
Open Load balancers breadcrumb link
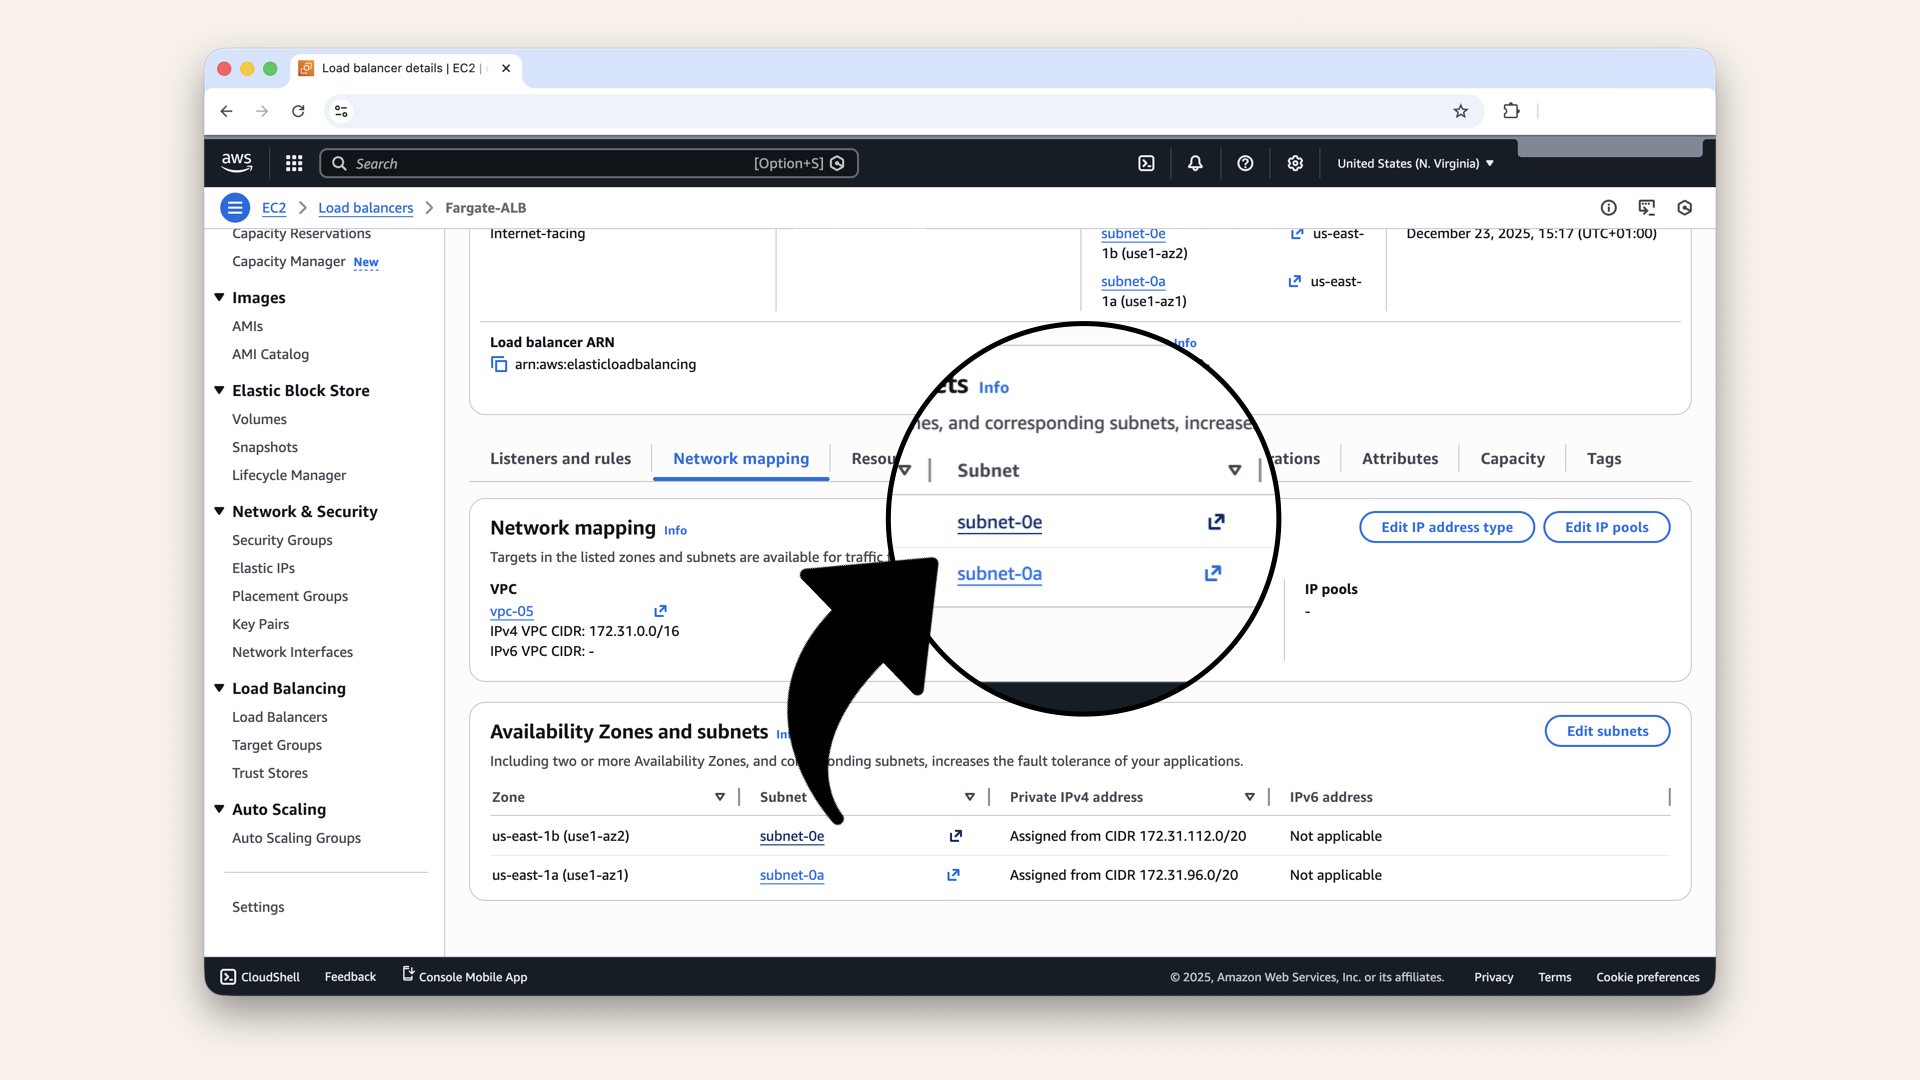[365, 208]
